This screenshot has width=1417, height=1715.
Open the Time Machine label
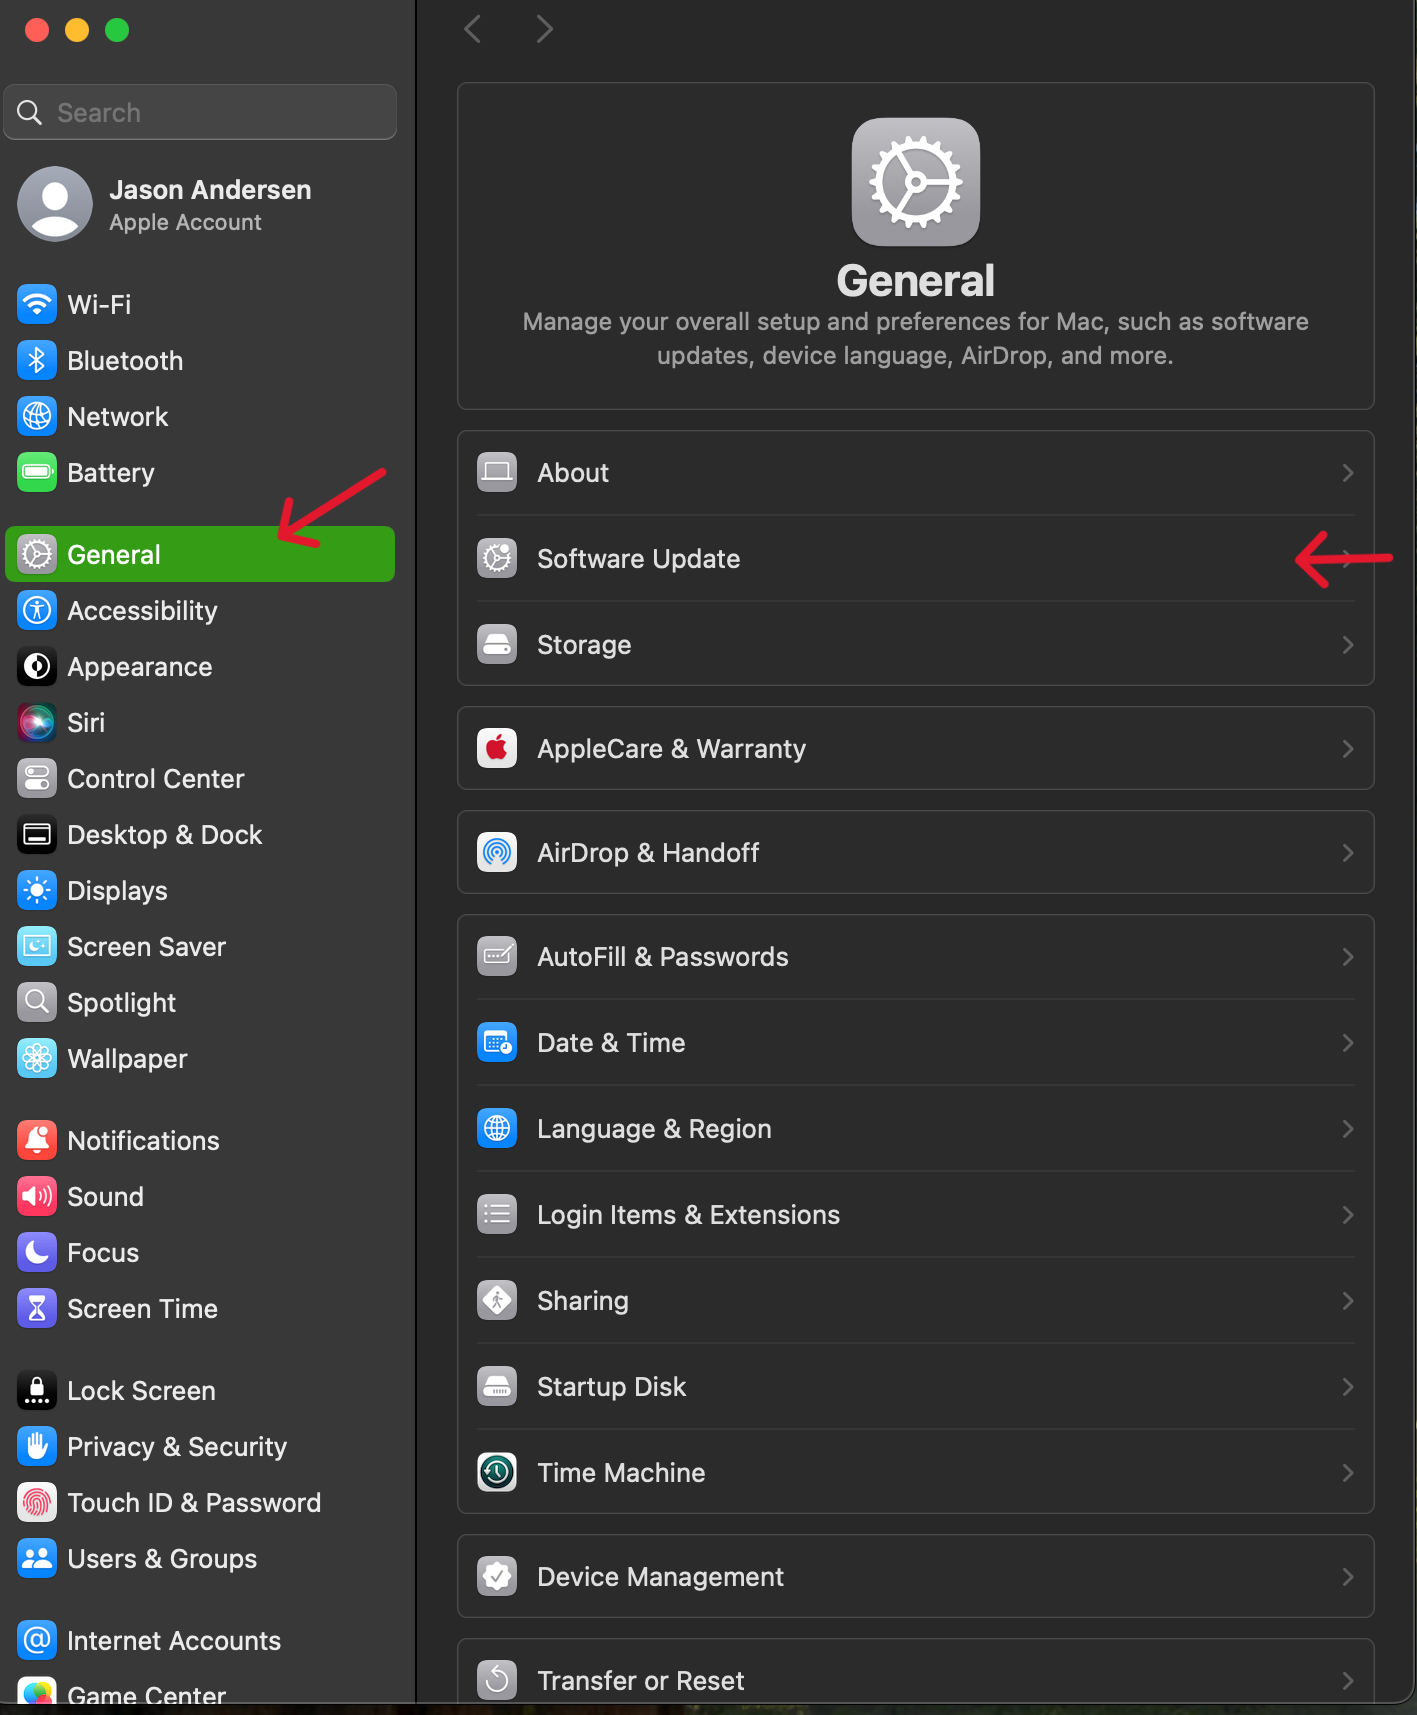[x=621, y=1473]
